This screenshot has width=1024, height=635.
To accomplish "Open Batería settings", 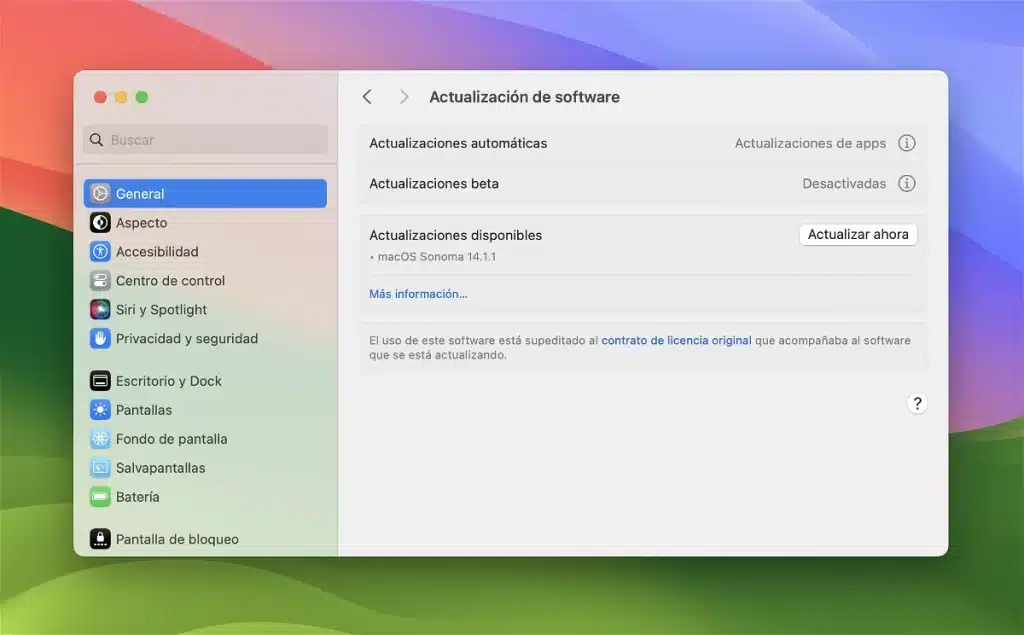I will coord(205,497).
